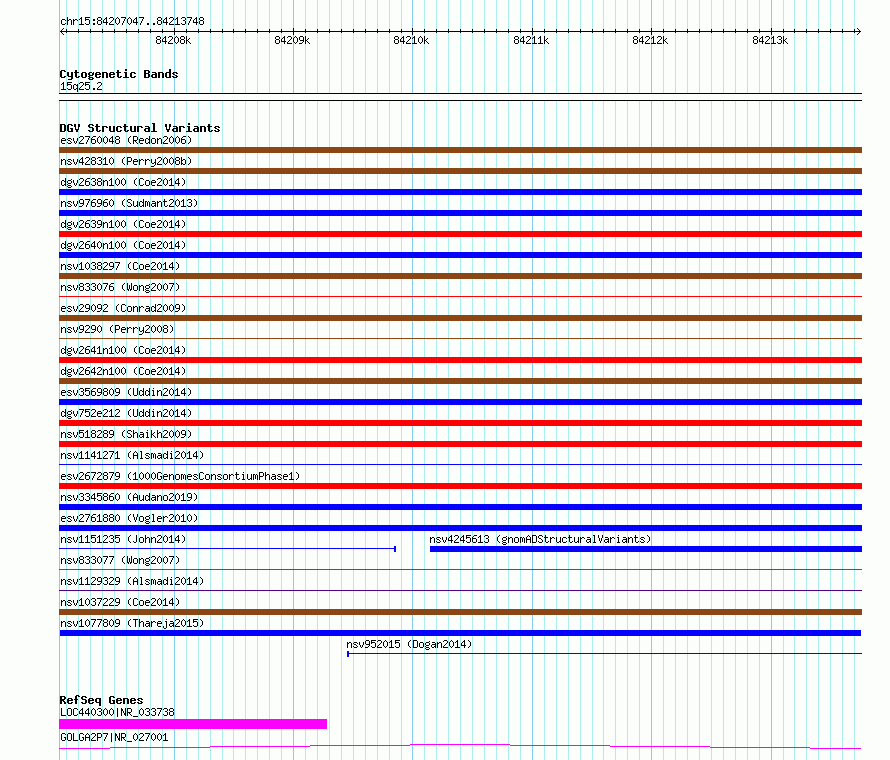890x760 pixels.
Task: Click the nsv9290 (Perry2008) label
Action: tap(117, 329)
